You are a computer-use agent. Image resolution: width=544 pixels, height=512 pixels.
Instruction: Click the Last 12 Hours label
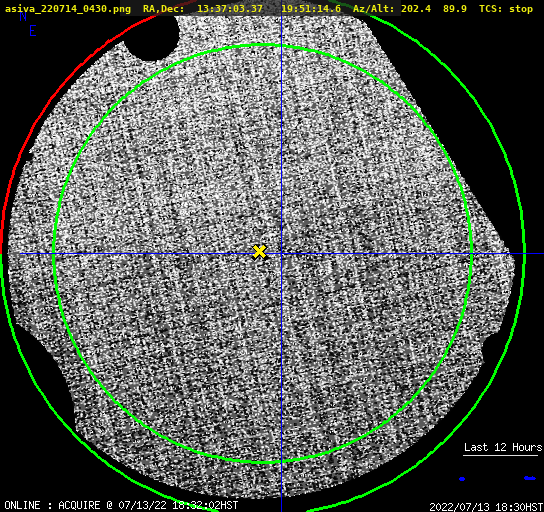[503, 447]
